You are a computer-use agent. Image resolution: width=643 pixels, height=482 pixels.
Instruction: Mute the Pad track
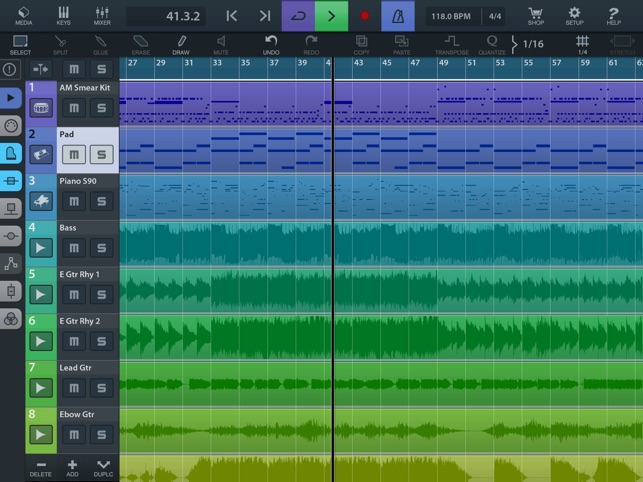tap(73, 155)
